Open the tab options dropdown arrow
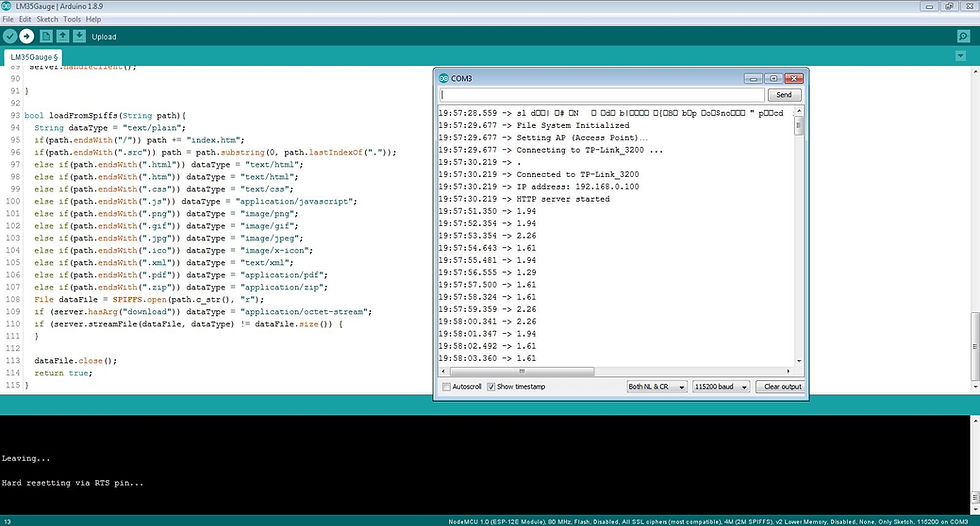The height and width of the screenshot is (526, 980). click(961, 56)
